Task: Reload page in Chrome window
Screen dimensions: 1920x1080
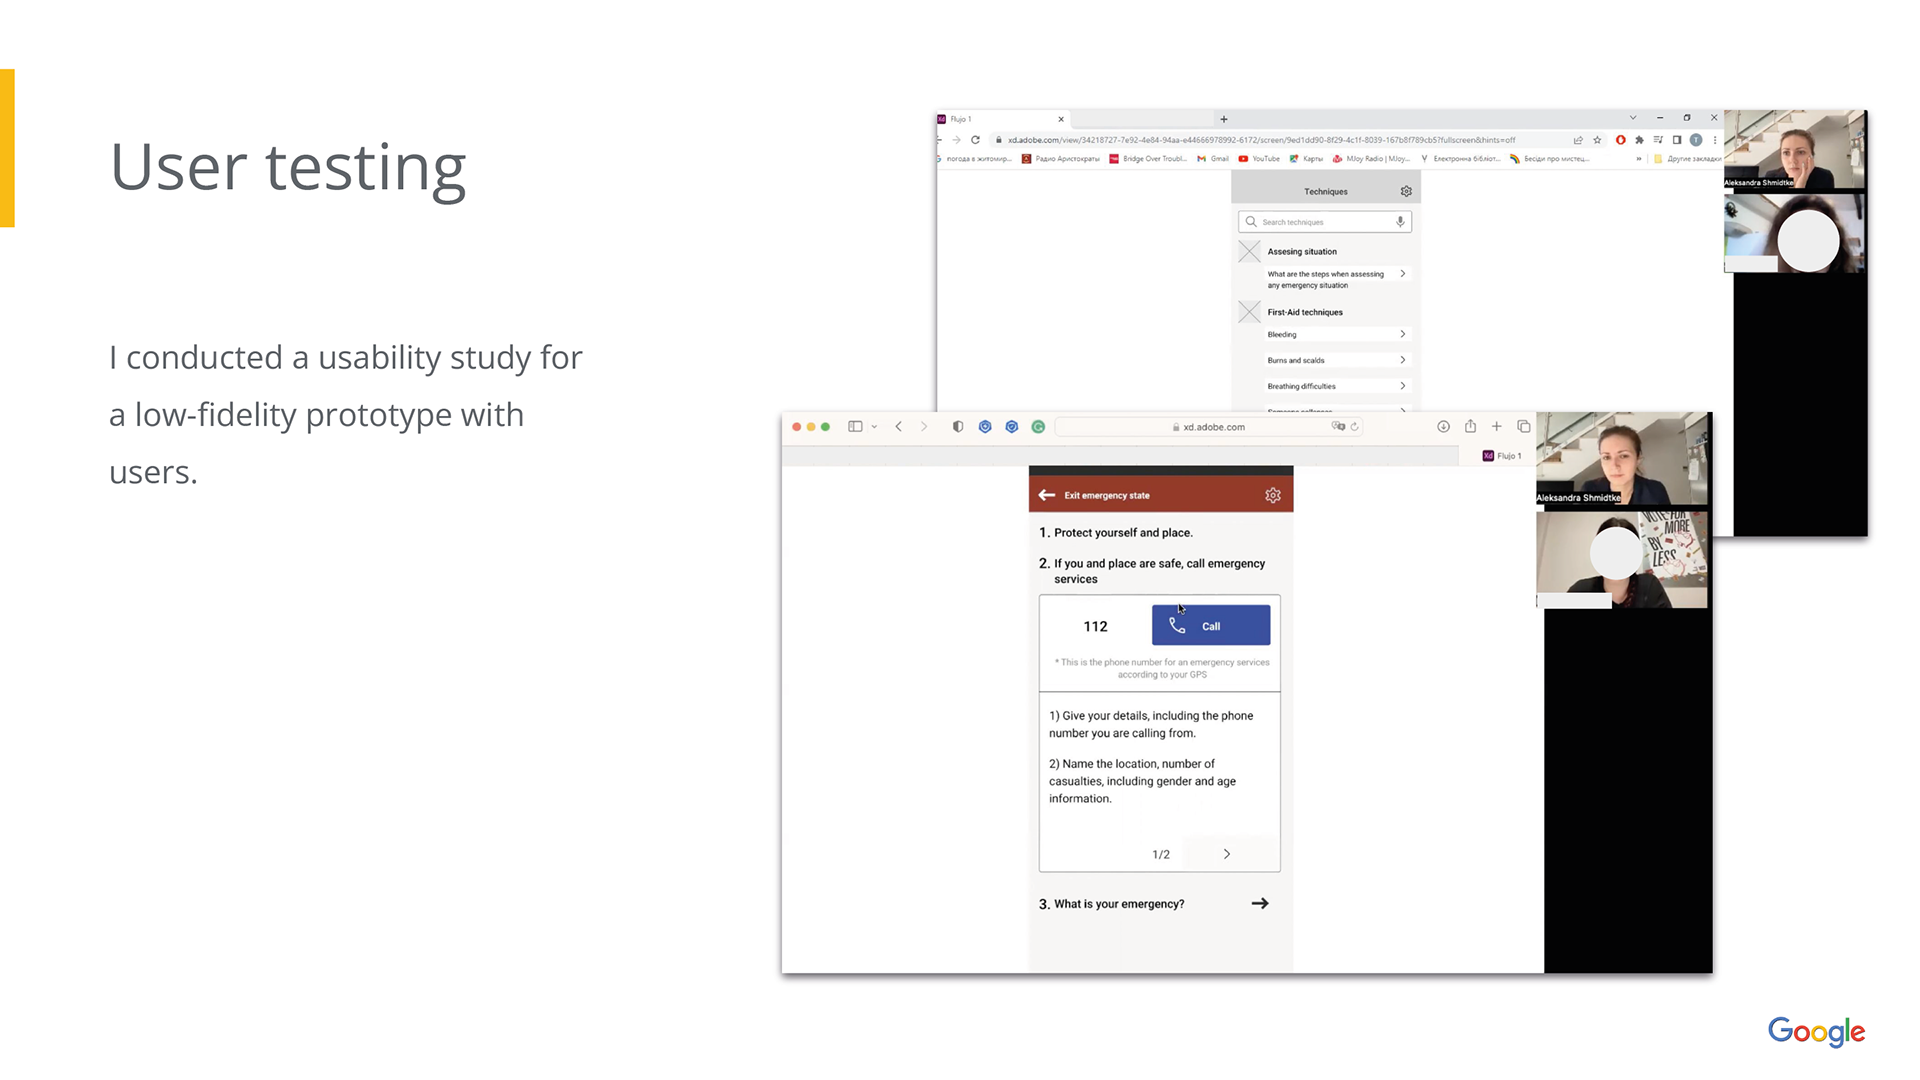Action: 975,140
